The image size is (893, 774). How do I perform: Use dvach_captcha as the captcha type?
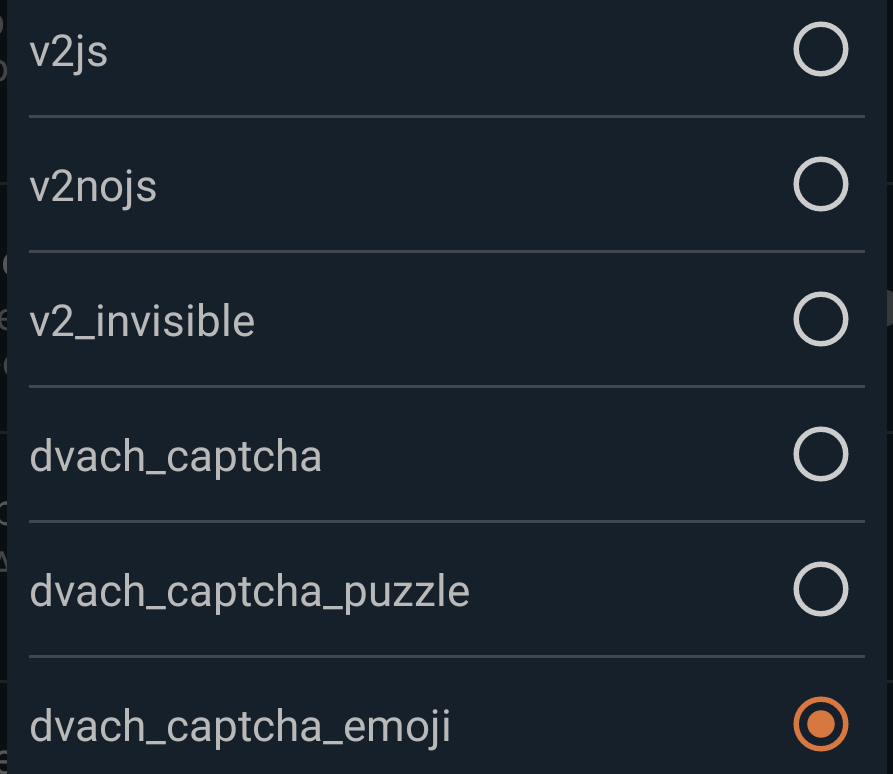point(820,455)
